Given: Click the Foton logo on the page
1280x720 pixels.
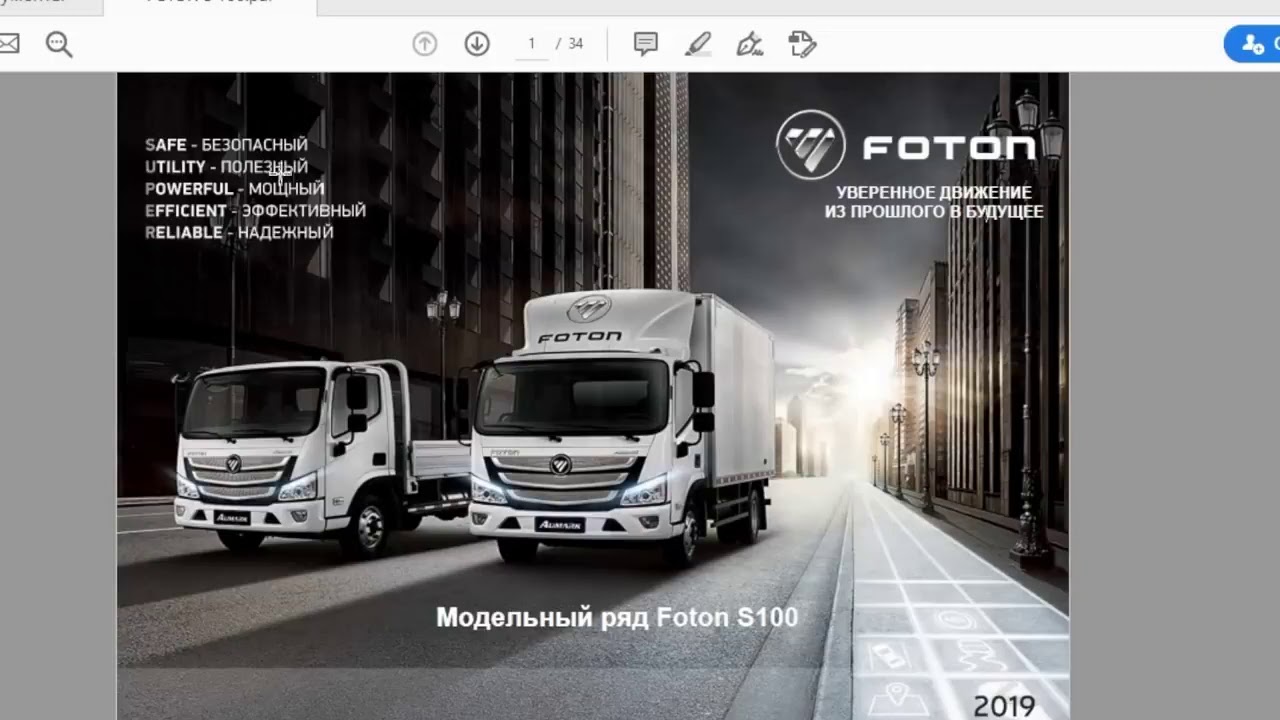Looking at the screenshot, I should coord(906,146).
